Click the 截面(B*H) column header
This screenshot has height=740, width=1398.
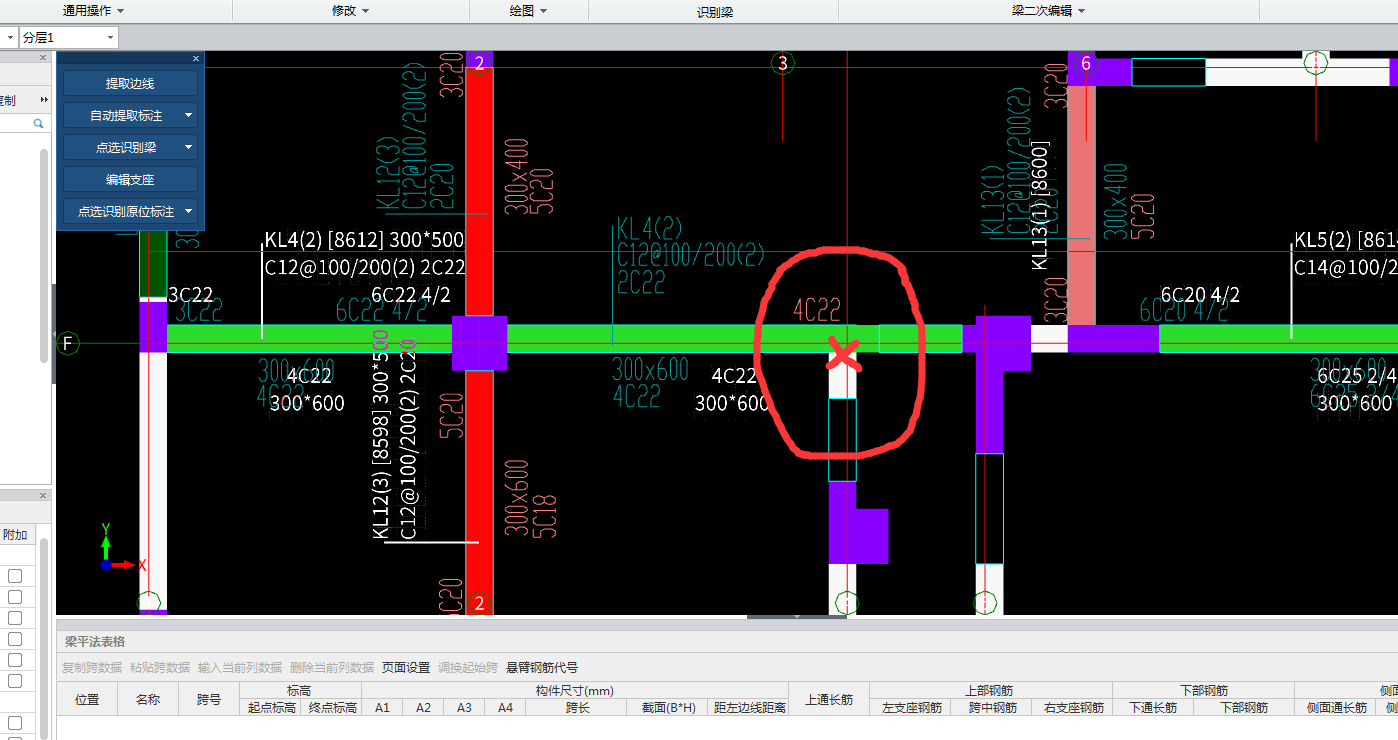click(x=669, y=707)
